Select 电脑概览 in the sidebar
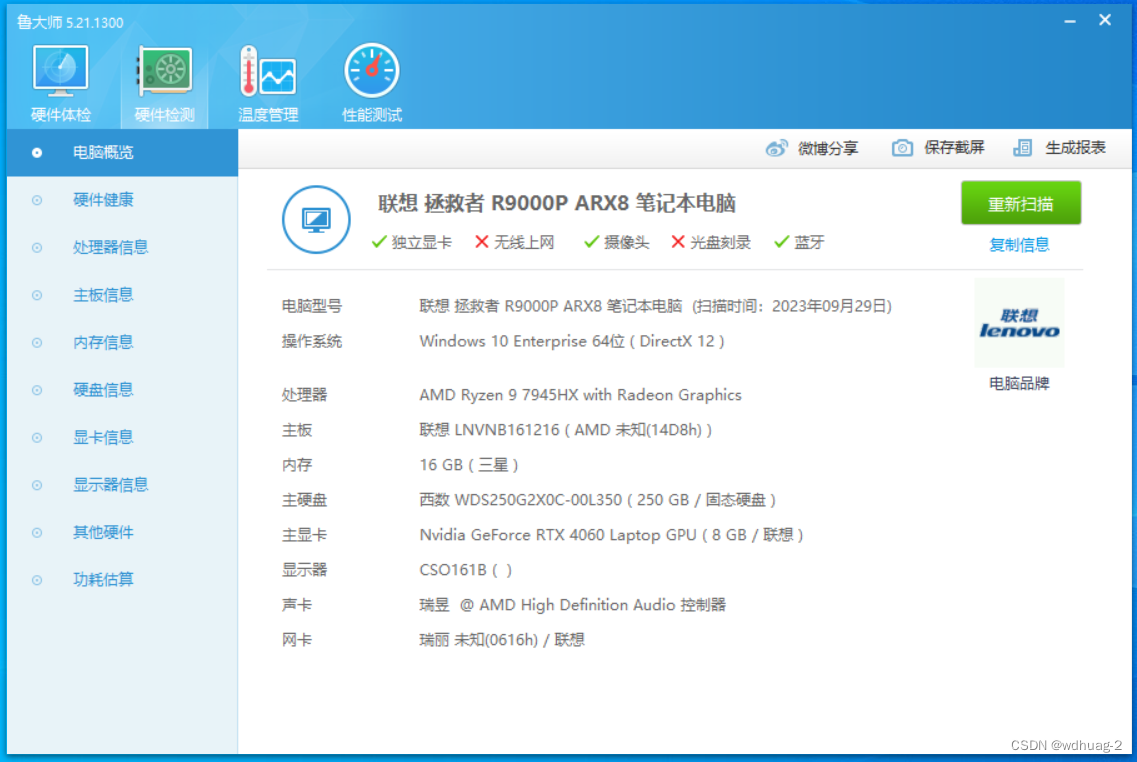Viewport: 1137px width, 762px height. click(x=123, y=152)
